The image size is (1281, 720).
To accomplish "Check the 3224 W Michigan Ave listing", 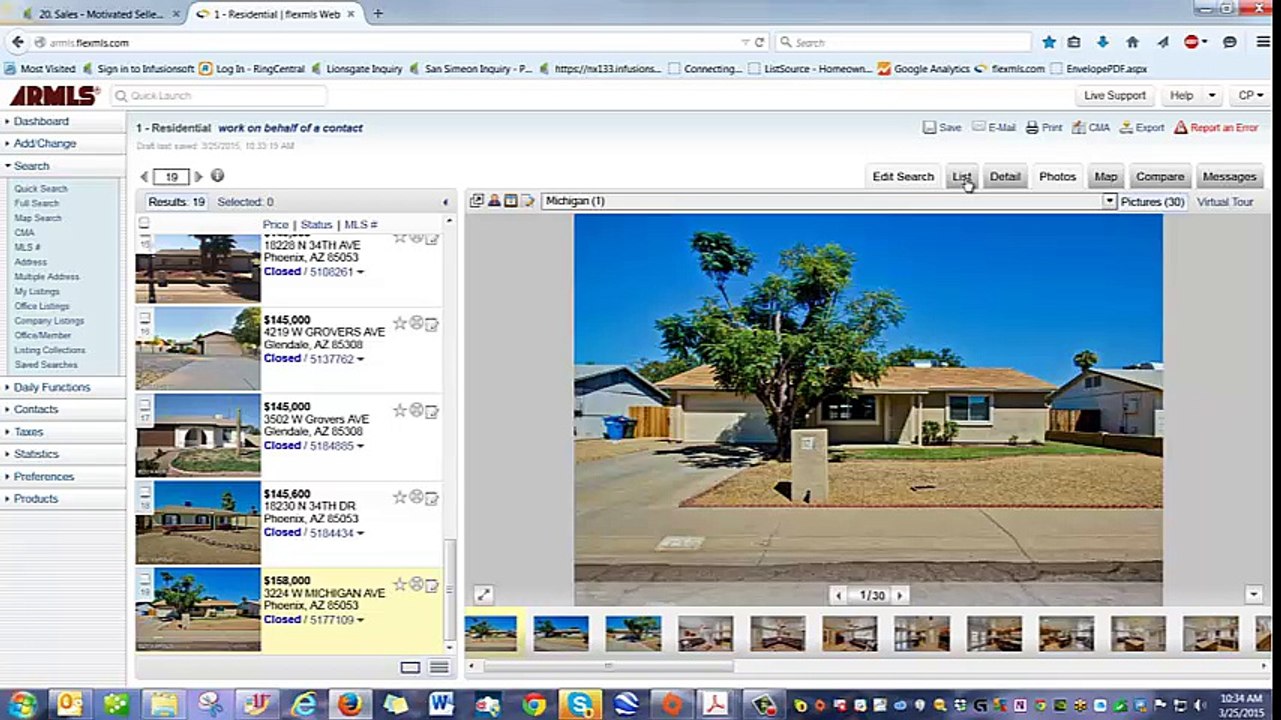I will pos(145,579).
